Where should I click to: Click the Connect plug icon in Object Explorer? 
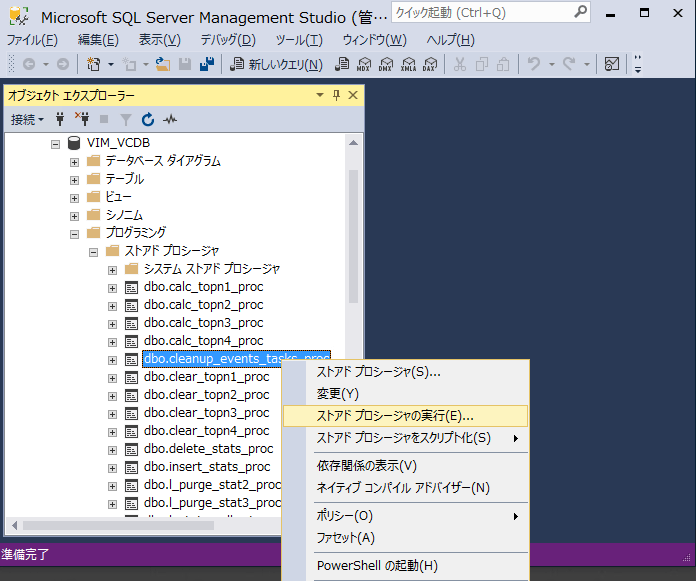pos(60,119)
